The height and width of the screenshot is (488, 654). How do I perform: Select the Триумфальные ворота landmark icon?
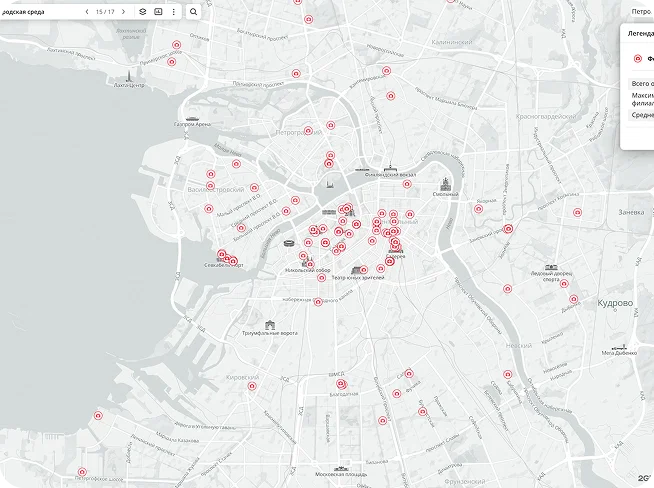click(x=270, y=323)
